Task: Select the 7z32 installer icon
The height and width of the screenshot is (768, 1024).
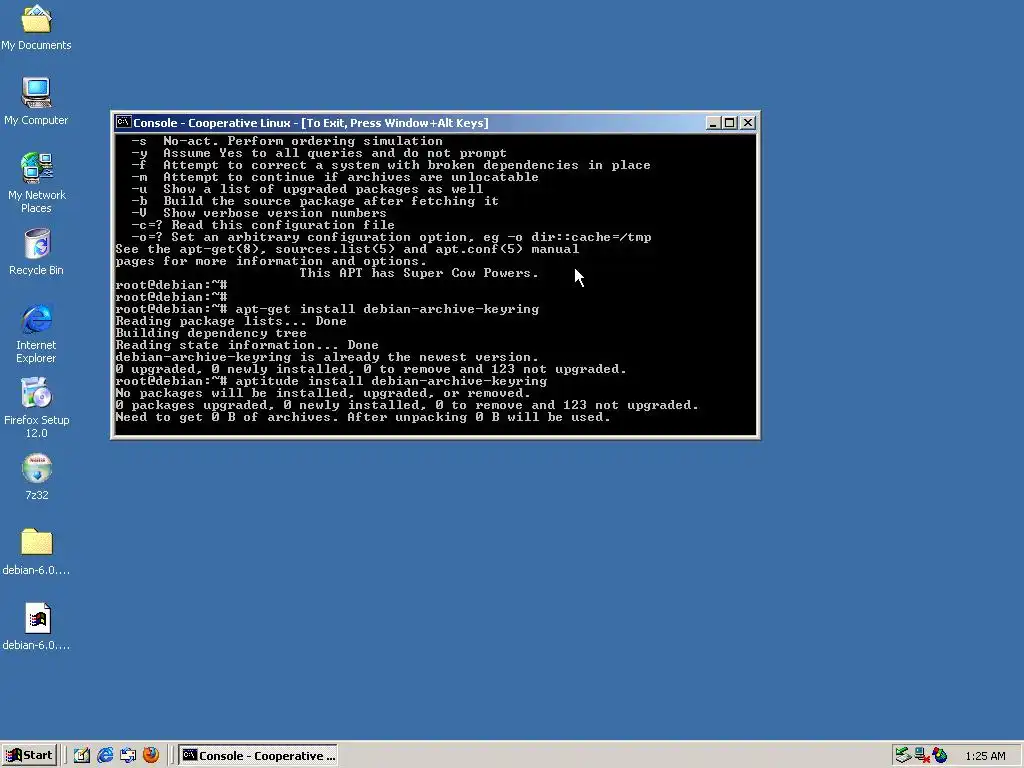Action: tap(37, 477)
